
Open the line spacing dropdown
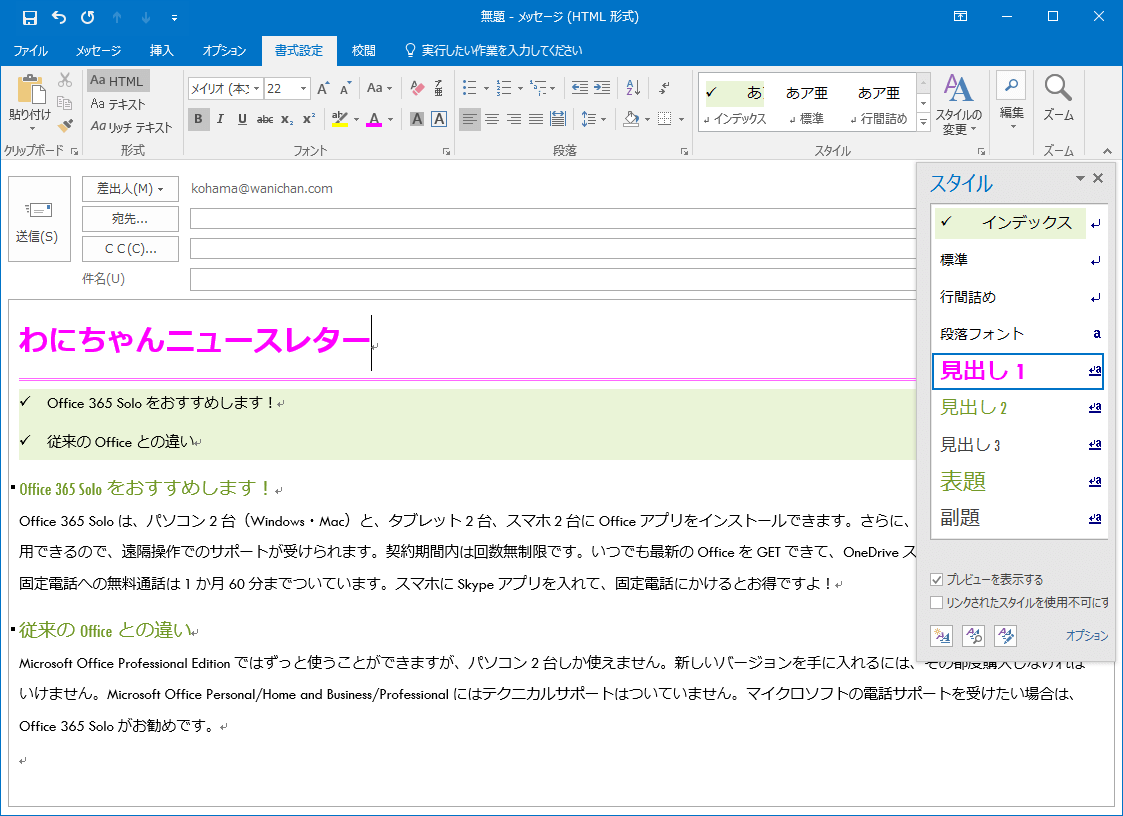[594, 120]
